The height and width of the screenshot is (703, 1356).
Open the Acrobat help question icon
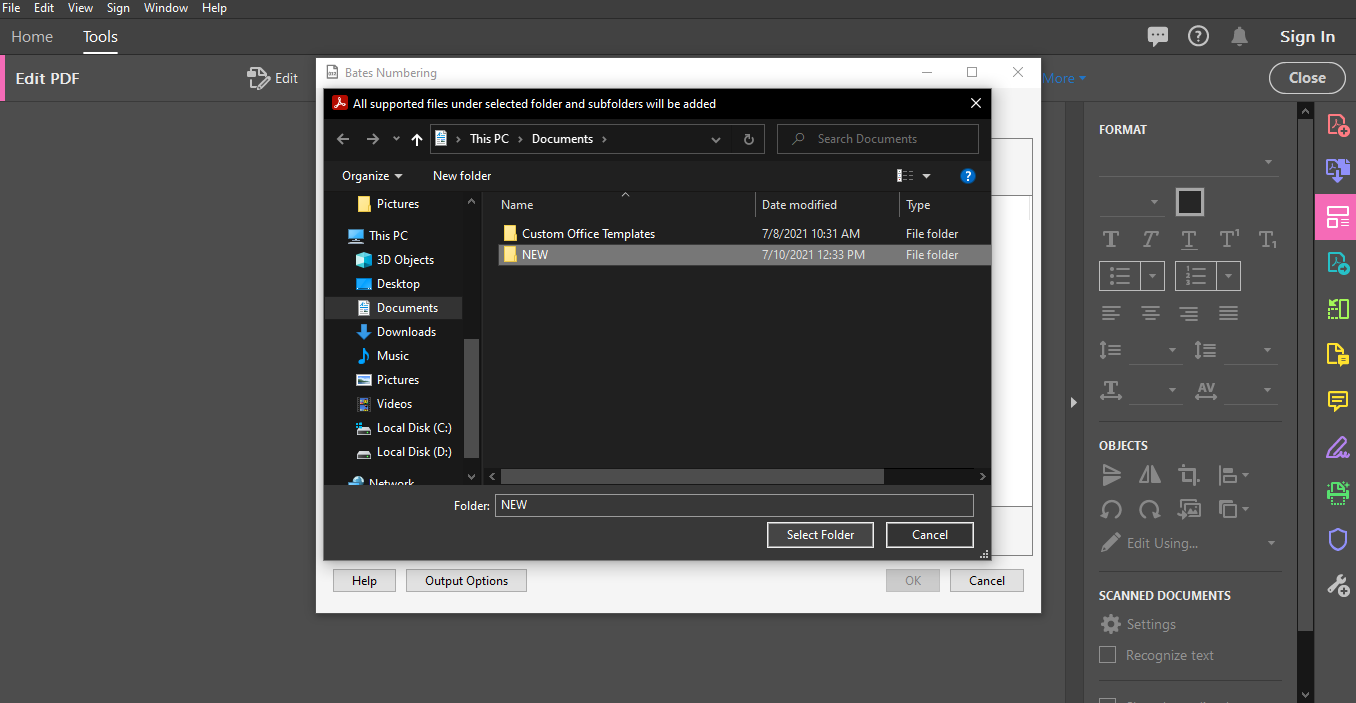(1198, 36)
